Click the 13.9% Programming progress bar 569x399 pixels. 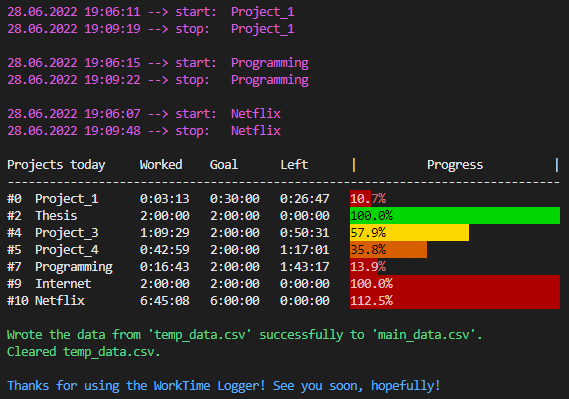click(x=364, y=267)
